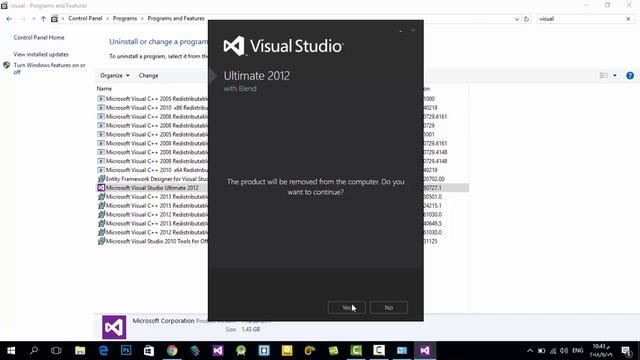Expand the address bar history dropdown
Viewport: 640px width, 360px height.
(517, 19)
